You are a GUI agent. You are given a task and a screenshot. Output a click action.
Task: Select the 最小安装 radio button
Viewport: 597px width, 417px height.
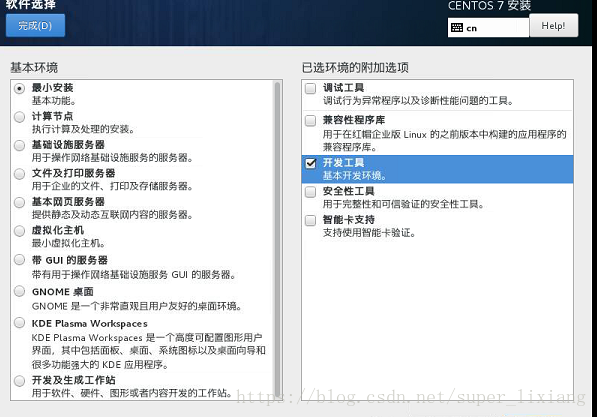coord(19,88)
